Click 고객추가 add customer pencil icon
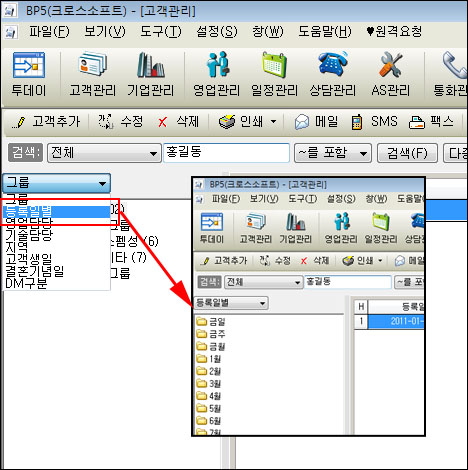This screenshot has height=470, width=468. pyautogui.click(x=19, y=122)
